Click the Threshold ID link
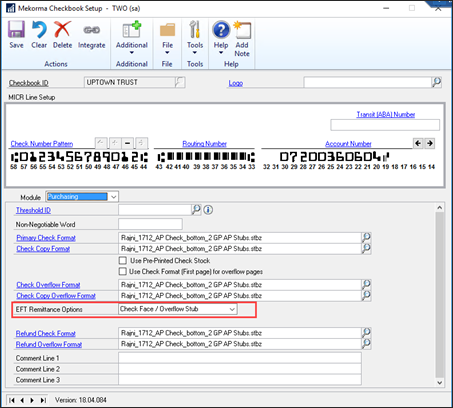453x408 pixels. tap(33, 210)
